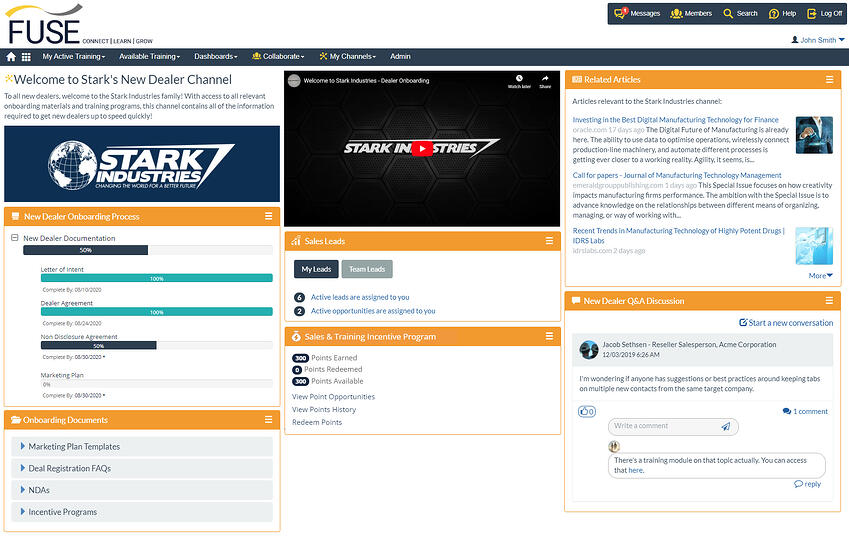Open Dashboards menu
Viewport: 849px width, 550px height.
[215, 56]
